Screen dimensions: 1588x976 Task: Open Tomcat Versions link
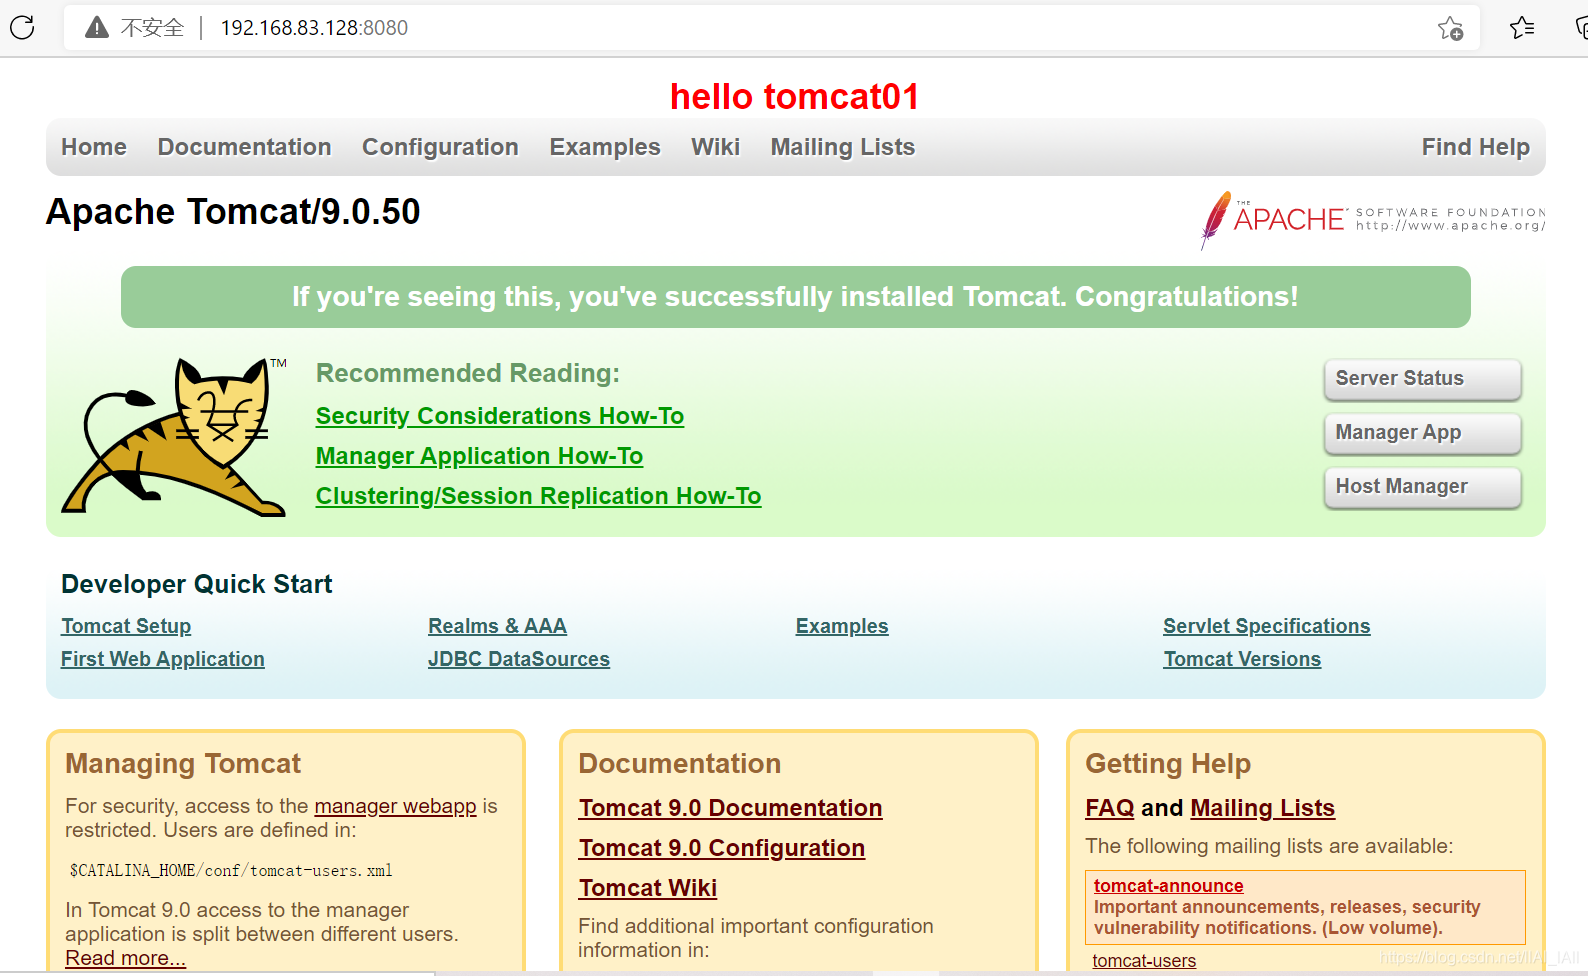pos(1242,659)
